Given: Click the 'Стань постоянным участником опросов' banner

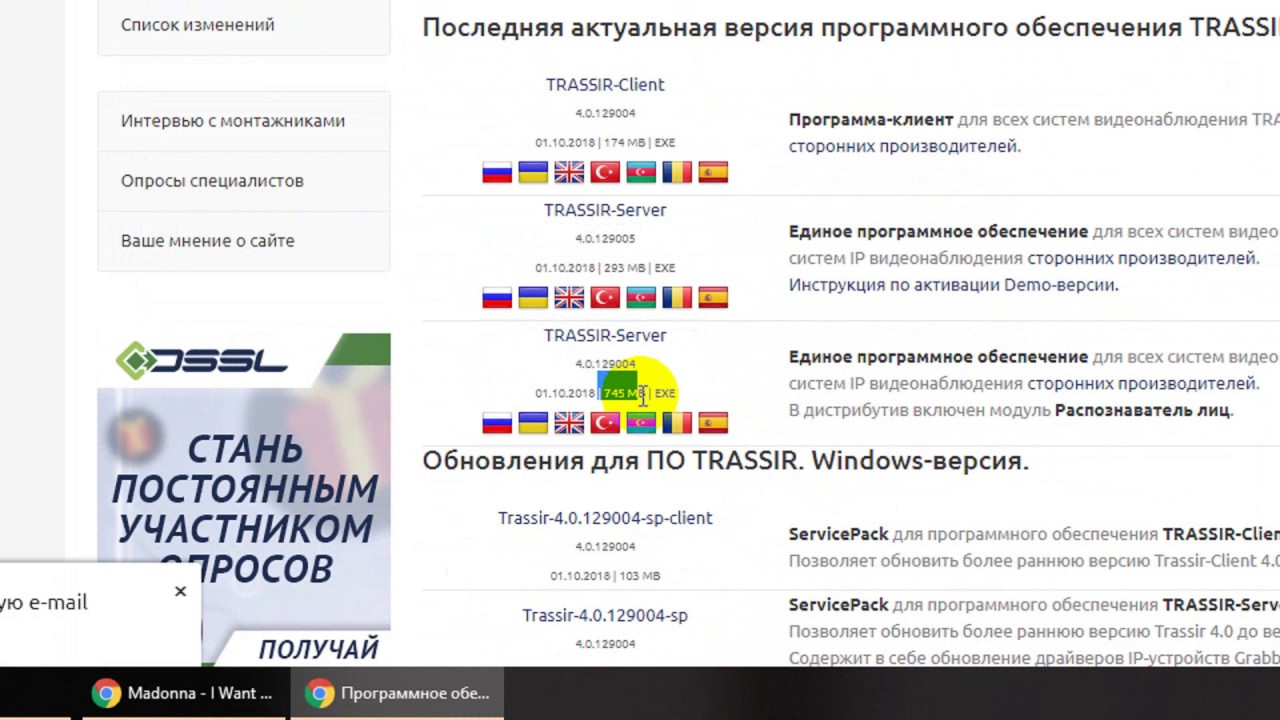Looking at the screenshot, I should (244, 500).
